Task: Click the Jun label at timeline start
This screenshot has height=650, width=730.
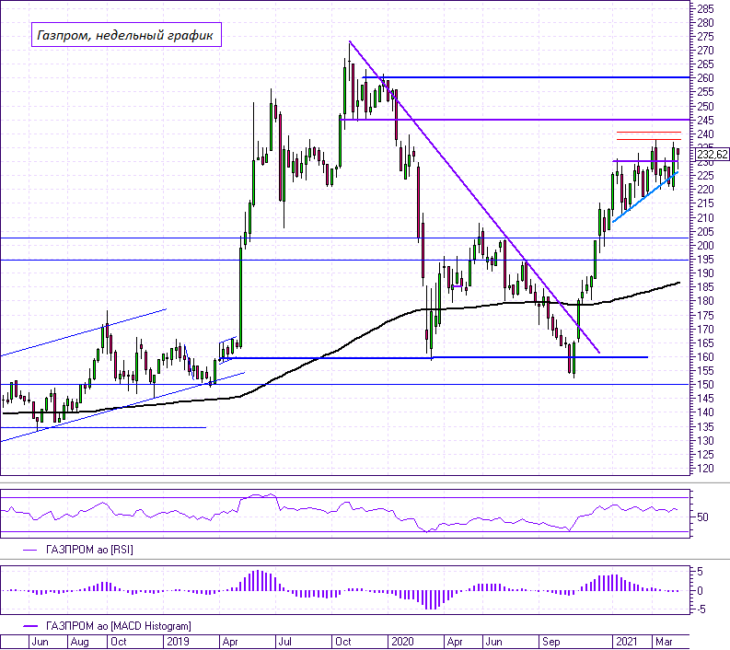Action: (40, 642)
